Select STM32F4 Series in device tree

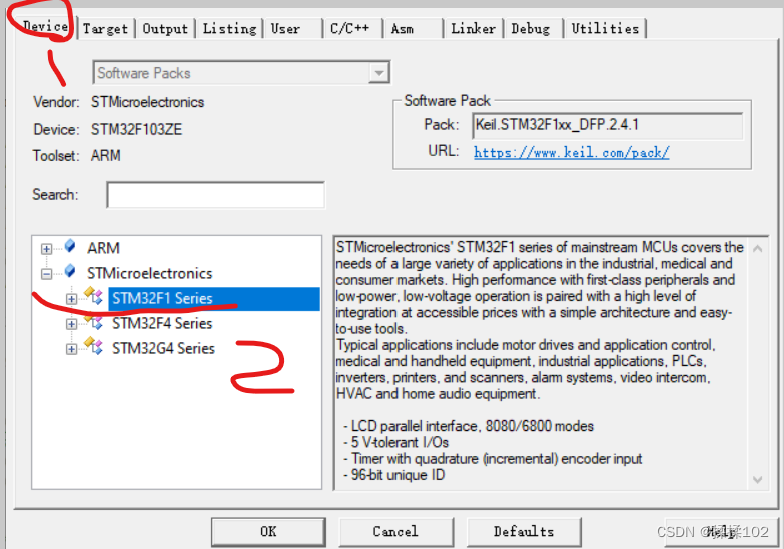162,324
